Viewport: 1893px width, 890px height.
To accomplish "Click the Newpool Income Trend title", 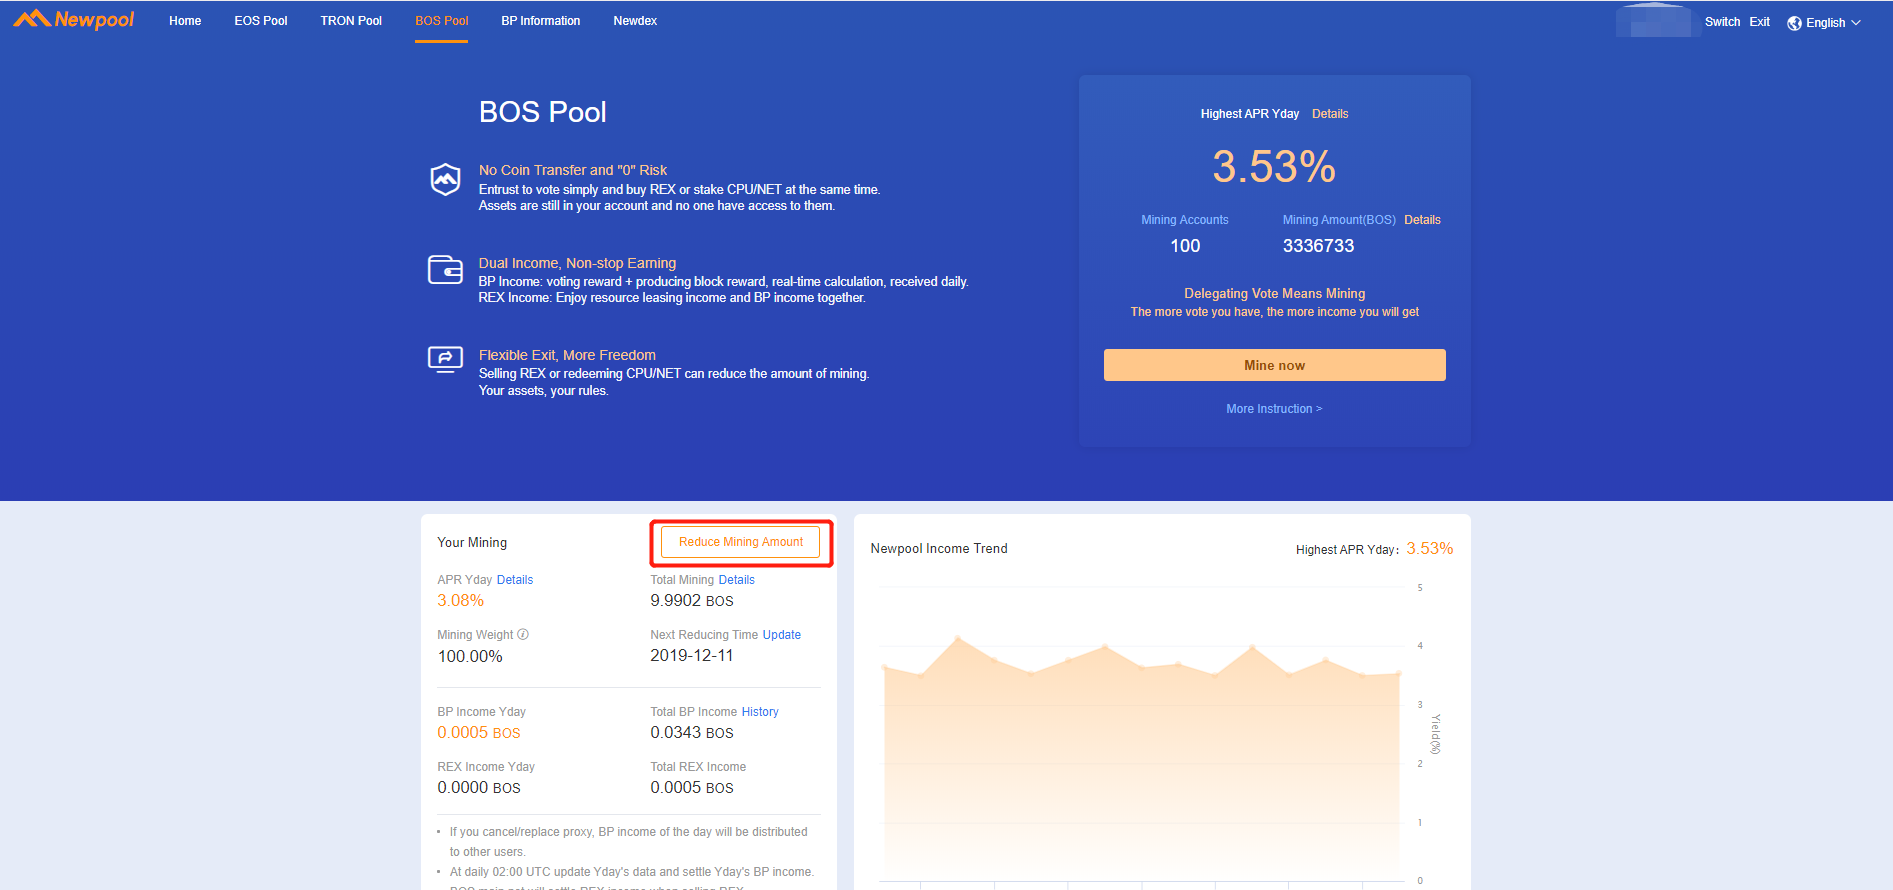I will [939, 549].
